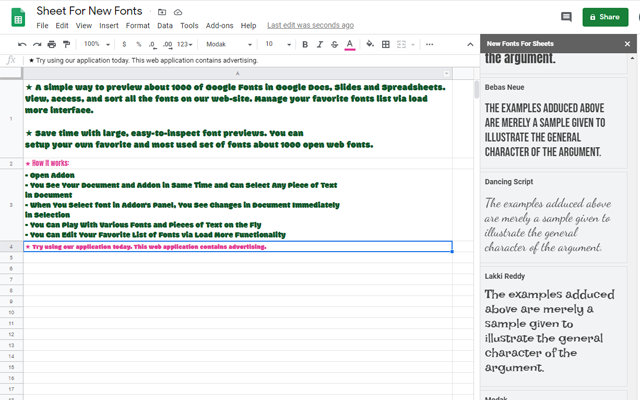Open the zoom level dropdown

click(97, 44)
